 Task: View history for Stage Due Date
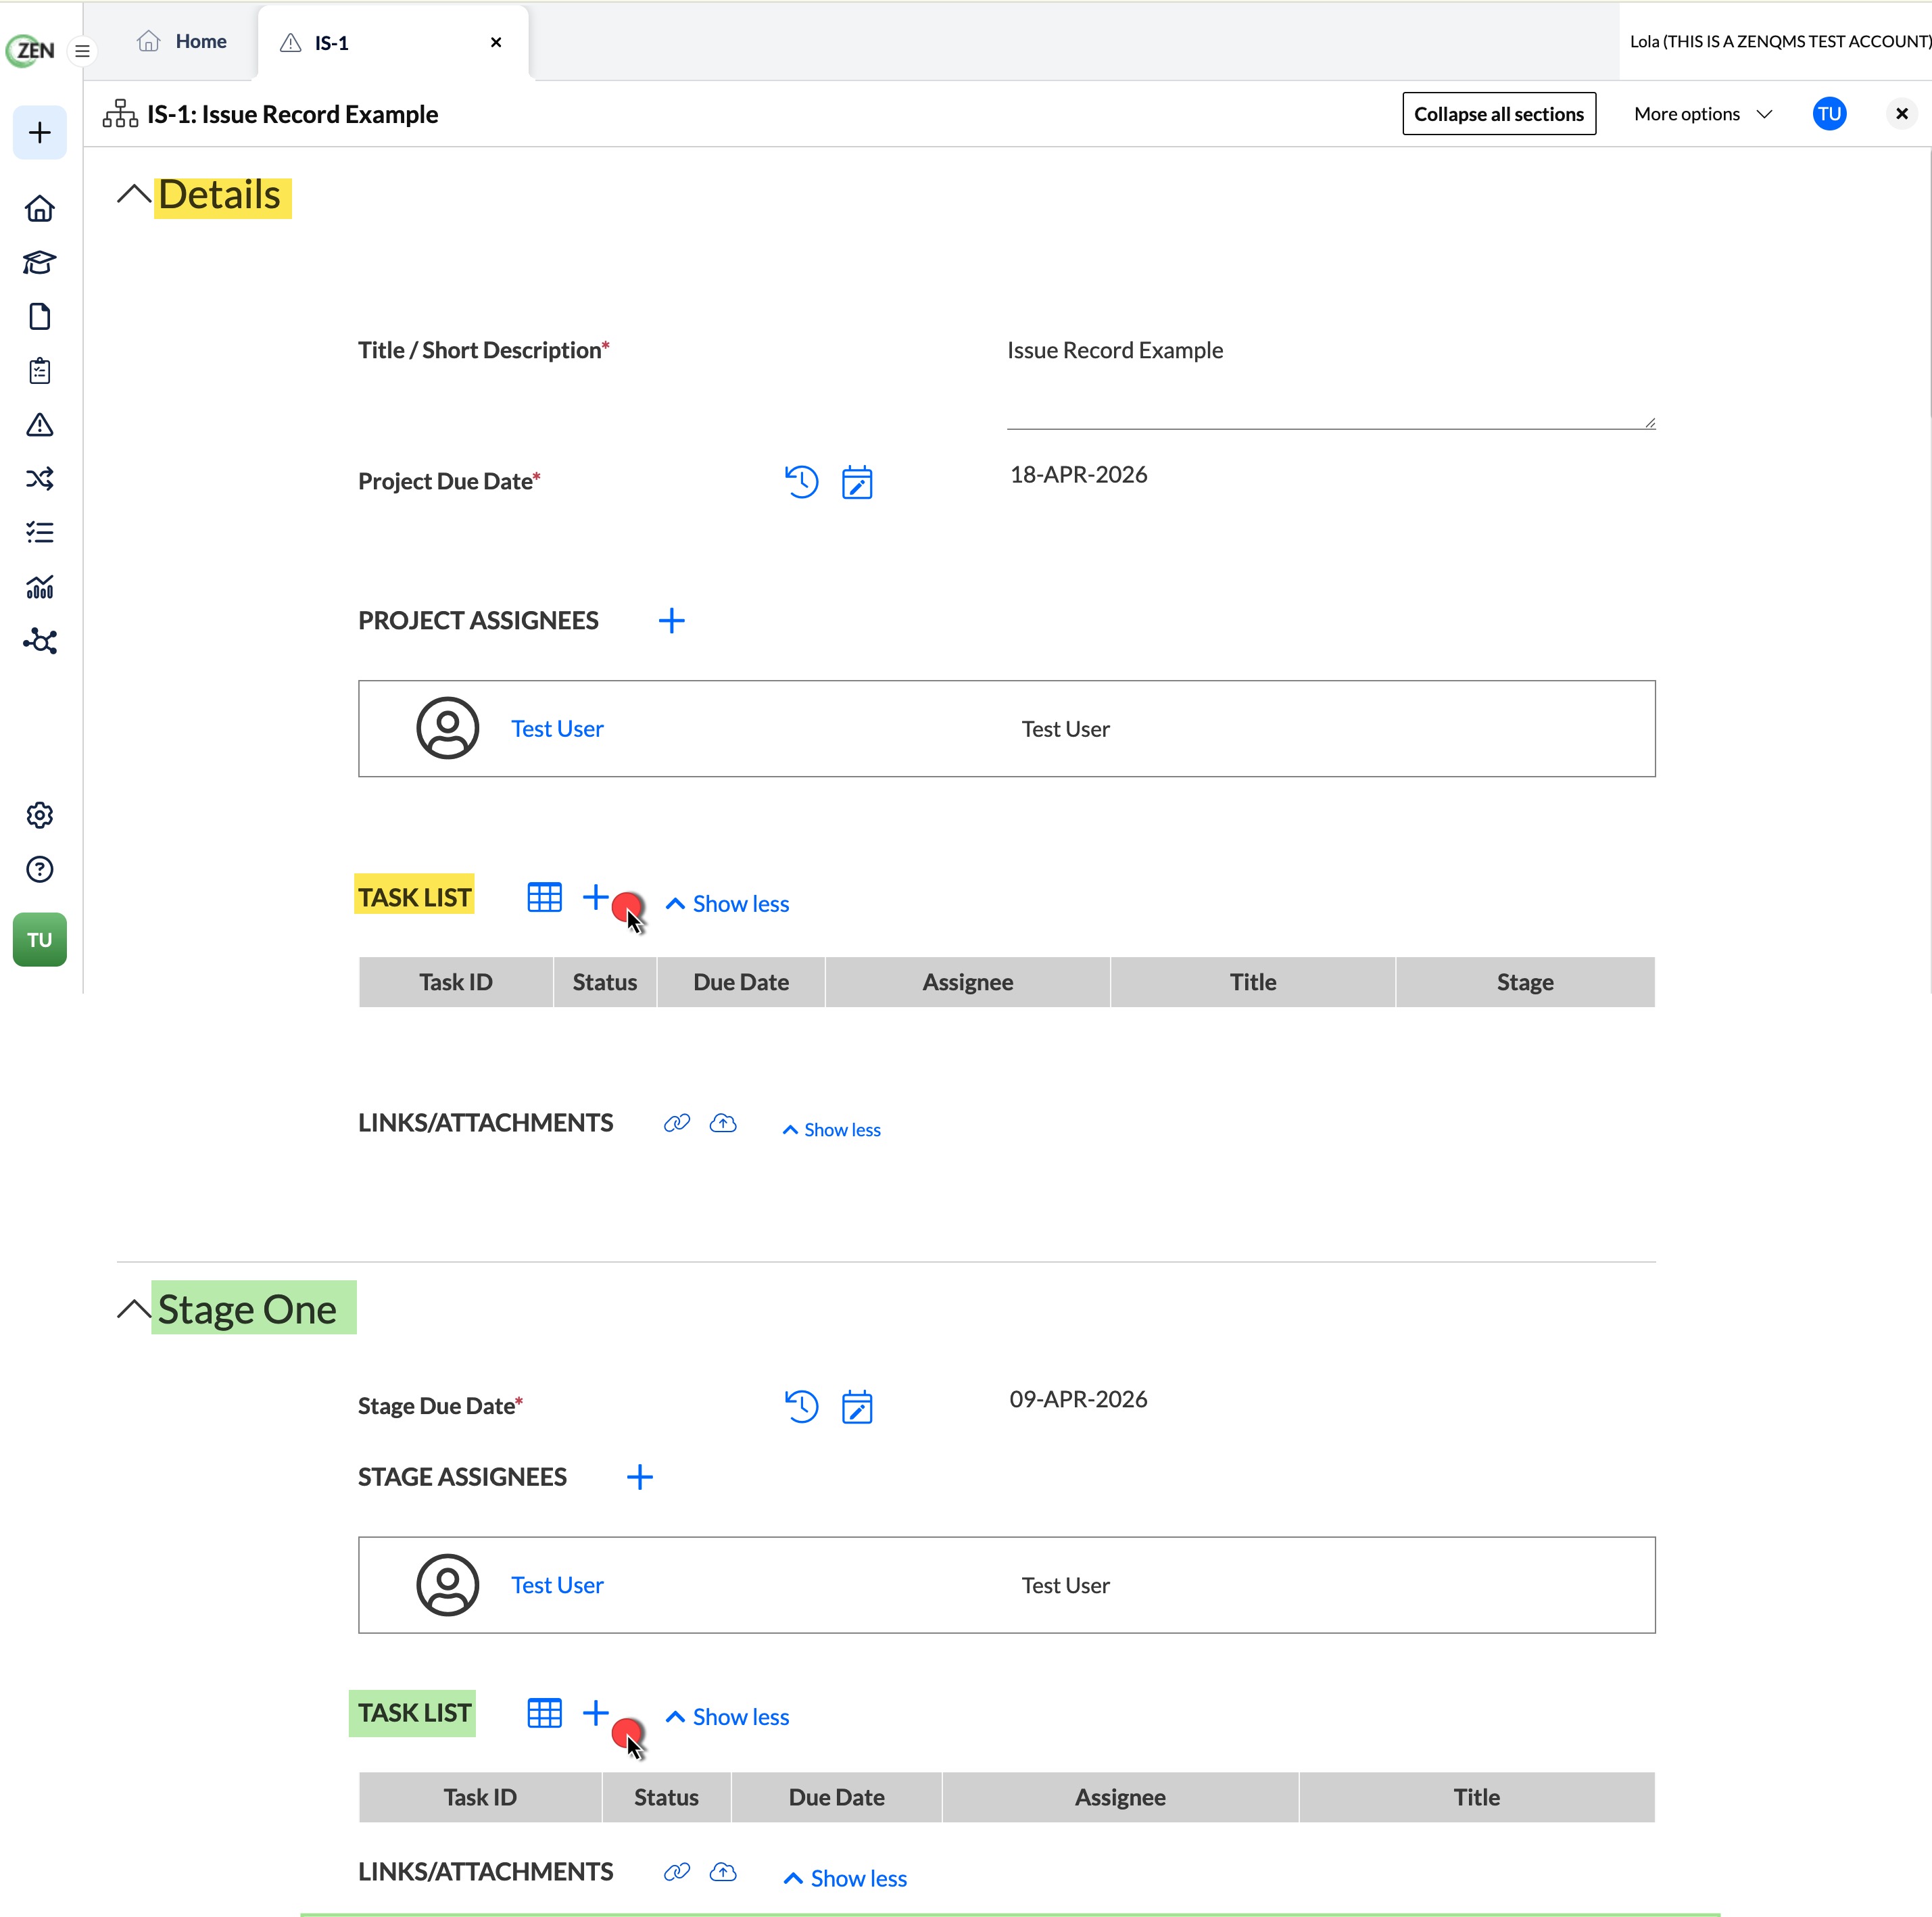click(x=801, y=1406)
